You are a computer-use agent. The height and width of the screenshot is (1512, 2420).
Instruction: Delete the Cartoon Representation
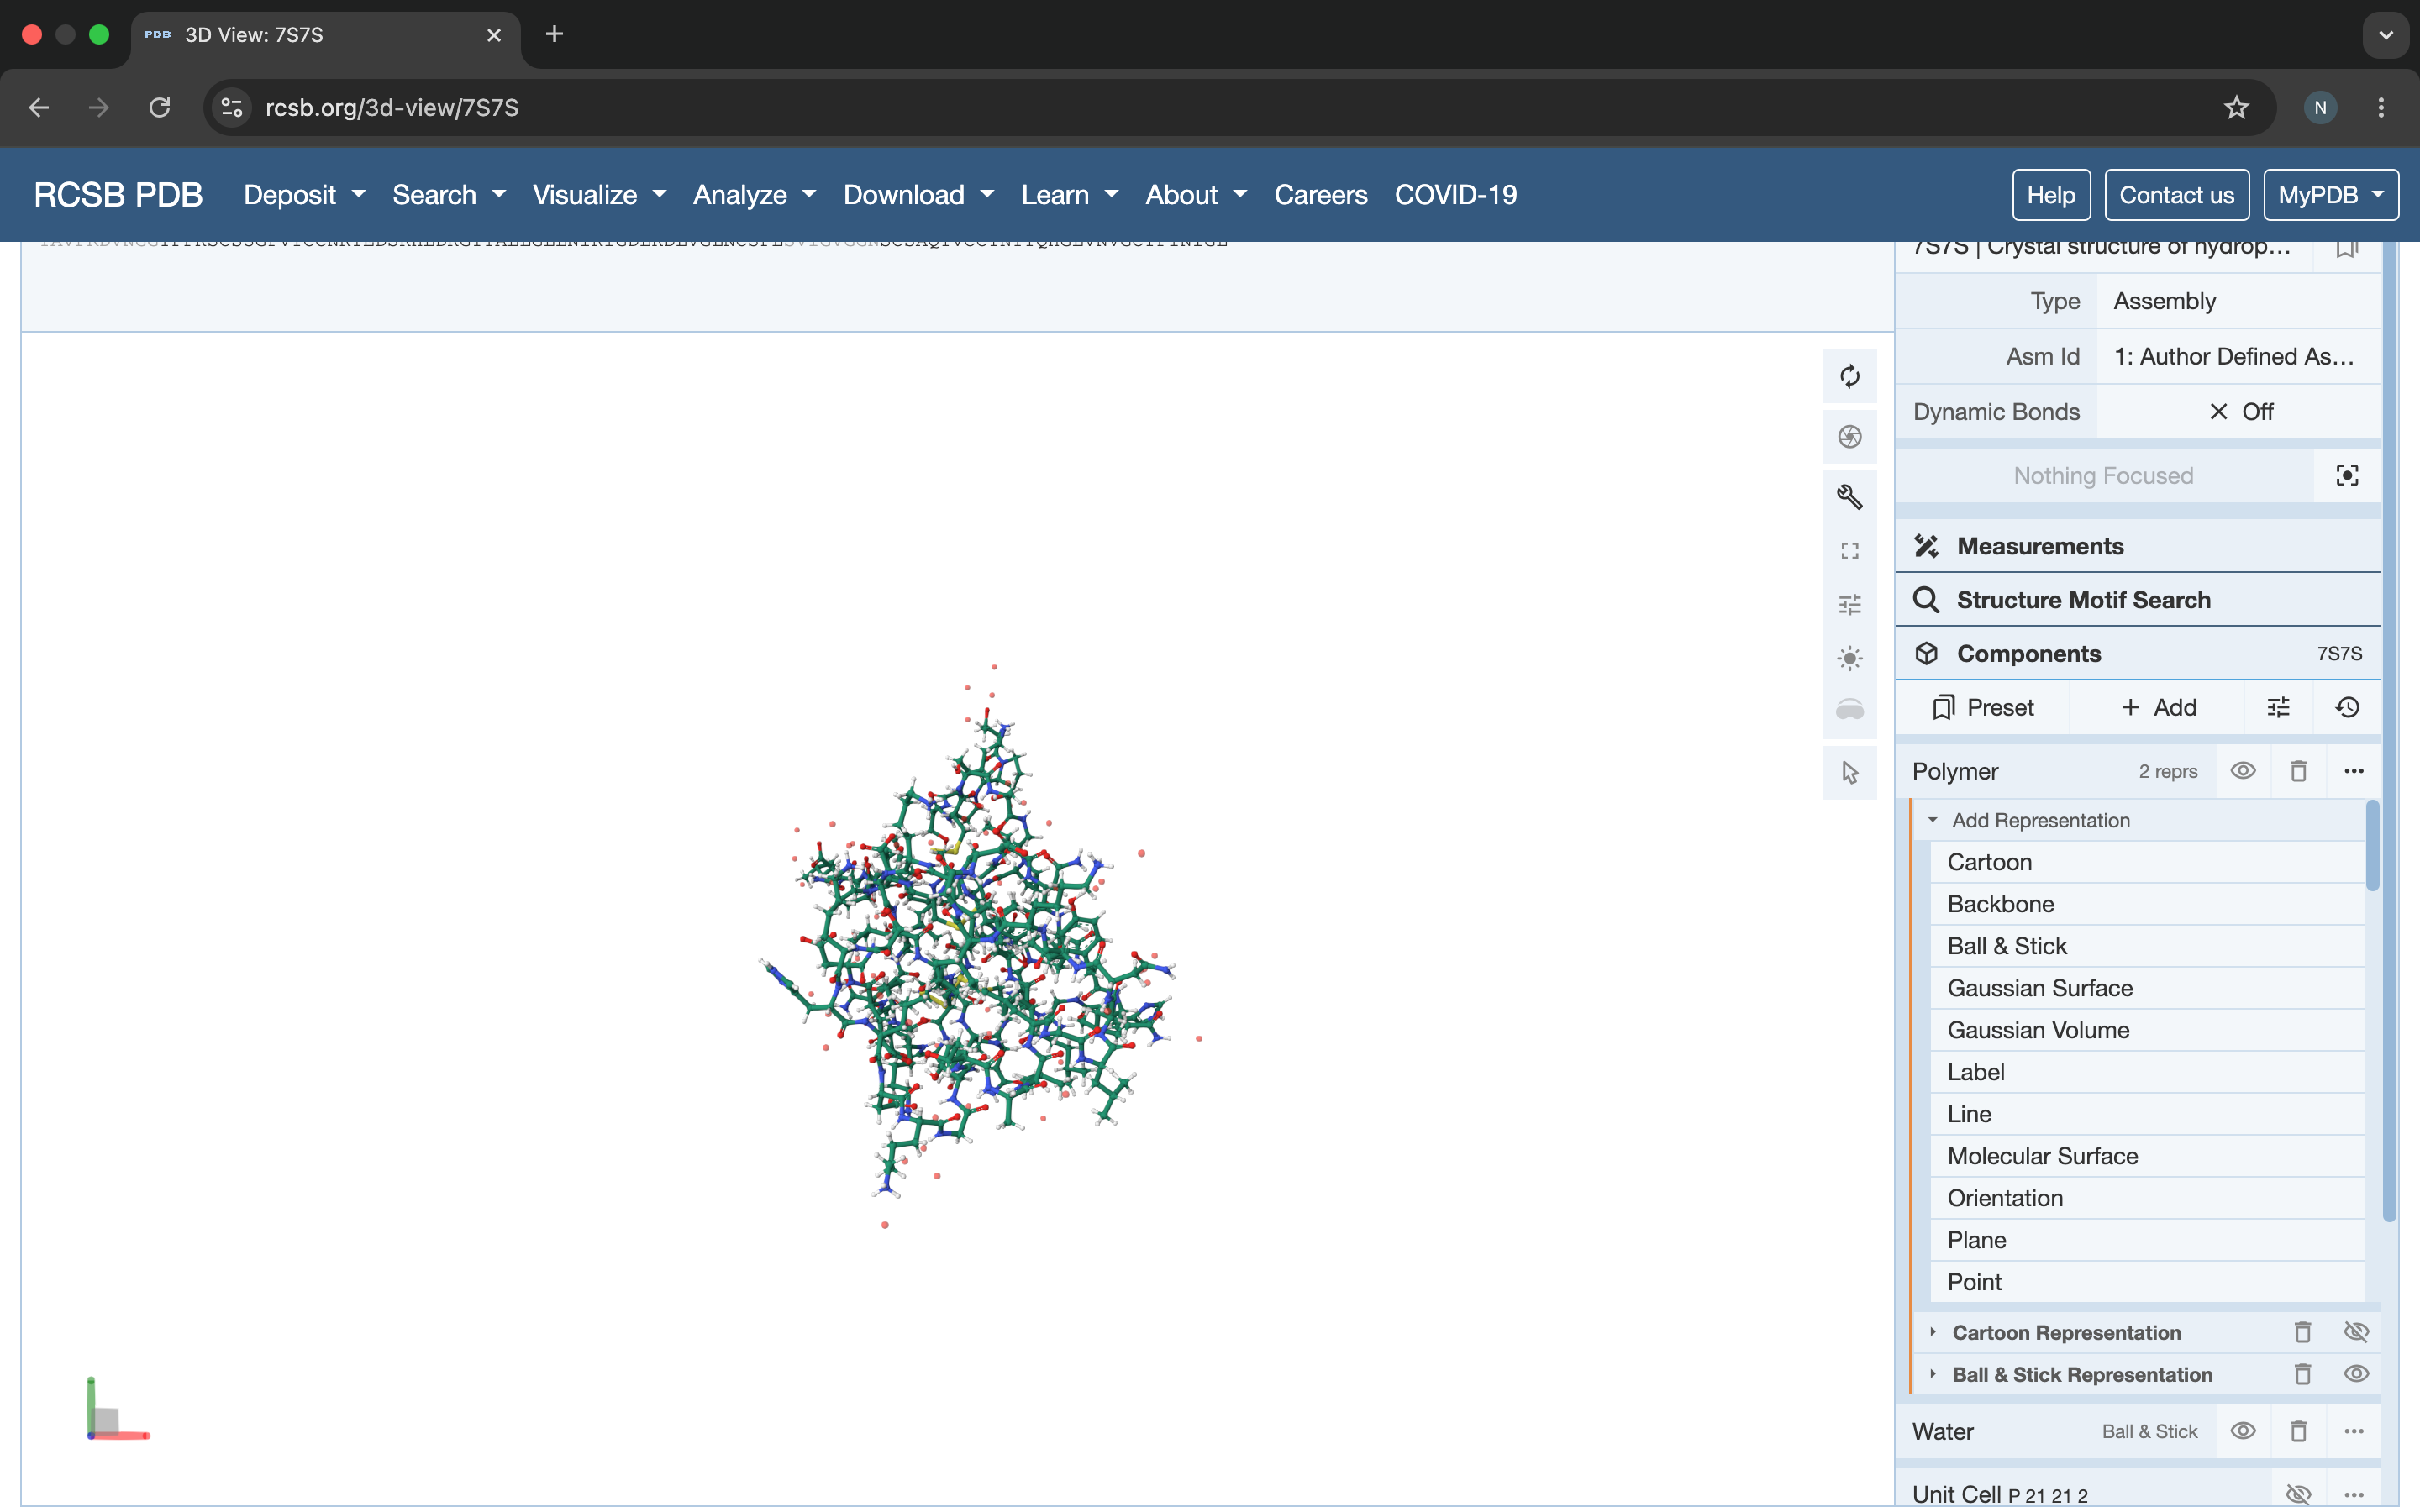pos(2302,1332)
